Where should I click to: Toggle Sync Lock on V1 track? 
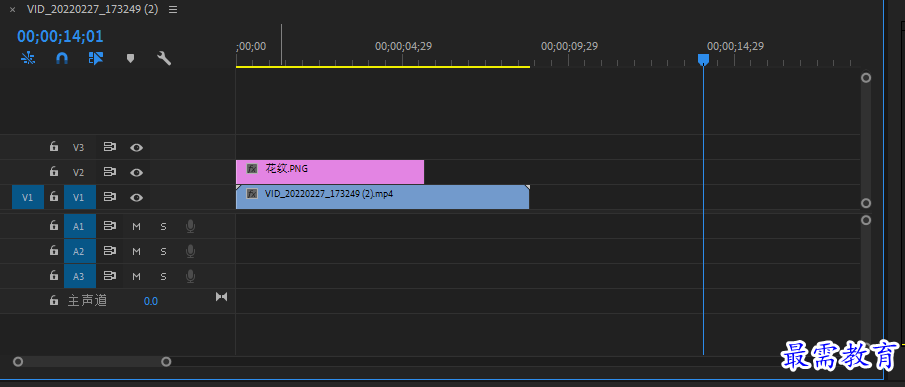[110, 197]
